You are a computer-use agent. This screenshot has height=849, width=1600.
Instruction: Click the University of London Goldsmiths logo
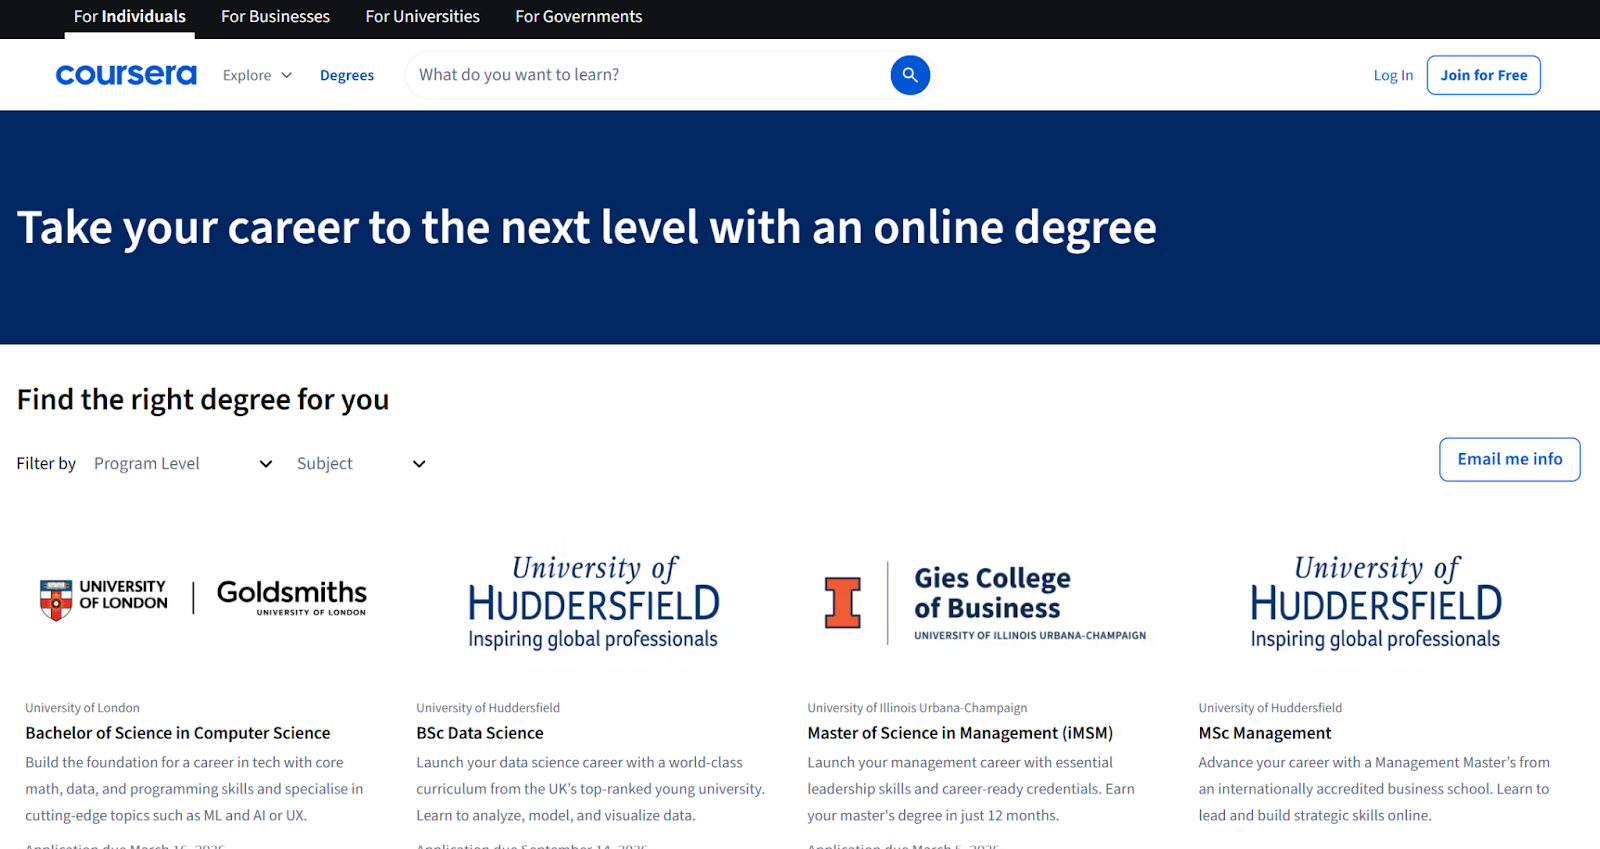pyautogui.click(x=203, y=599)
